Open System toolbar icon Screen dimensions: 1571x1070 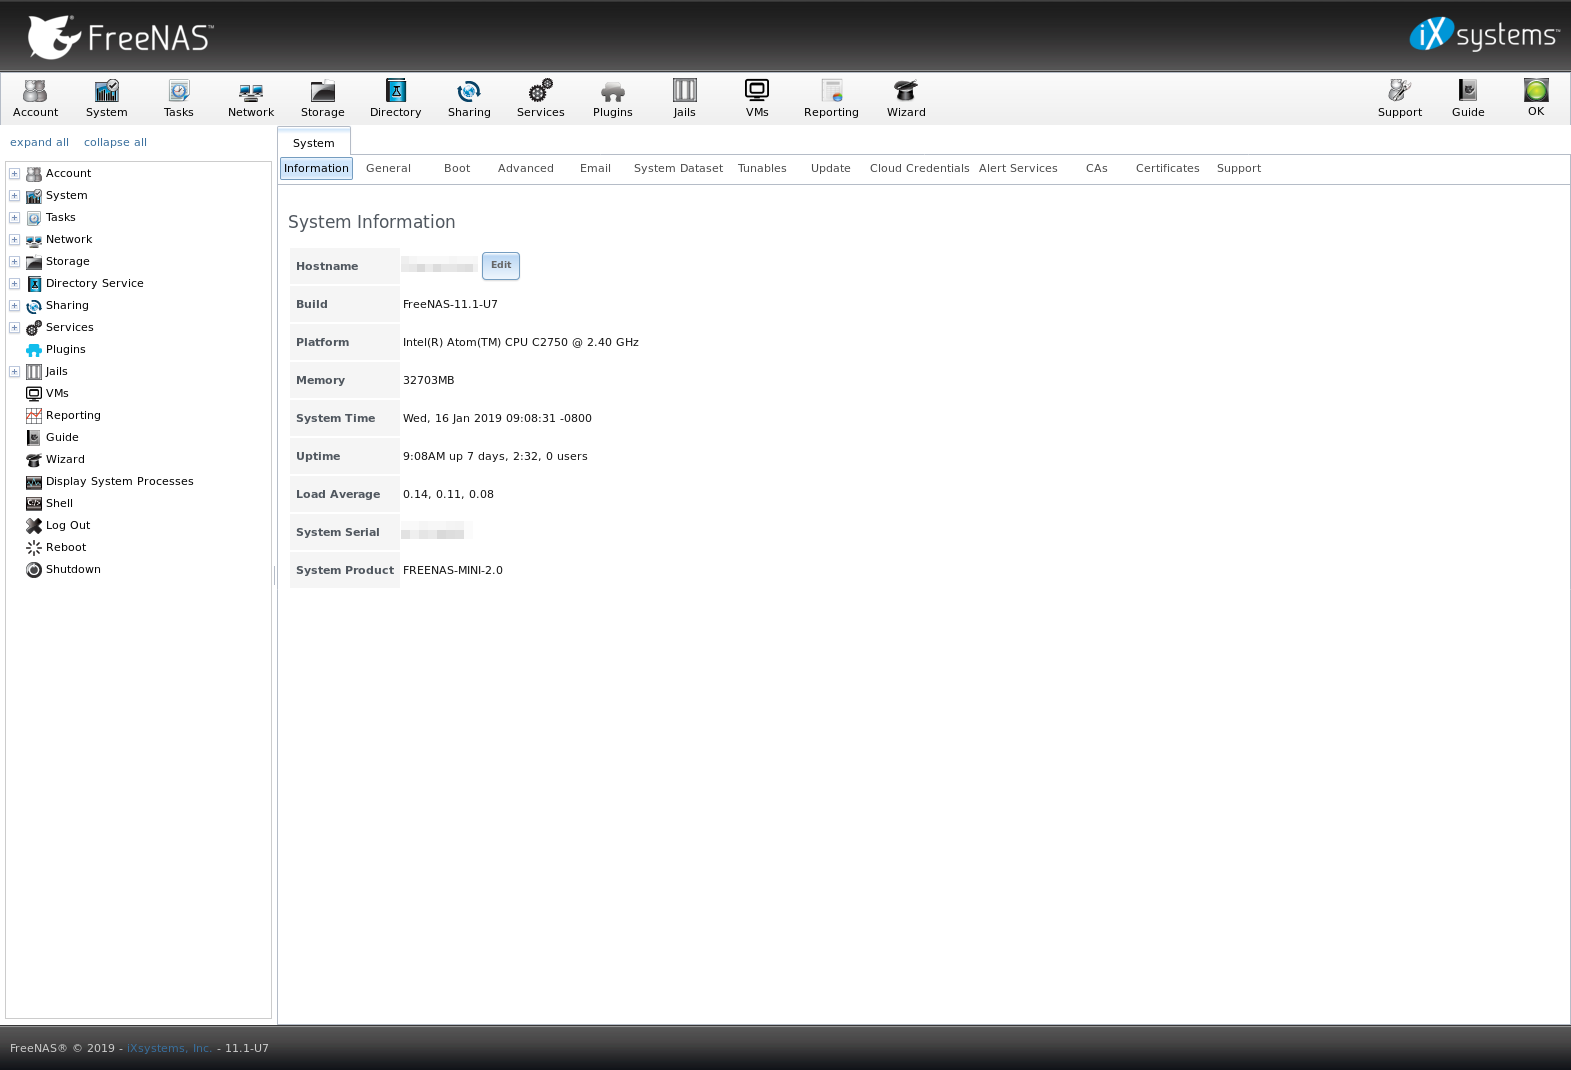(x=107, y=98)
